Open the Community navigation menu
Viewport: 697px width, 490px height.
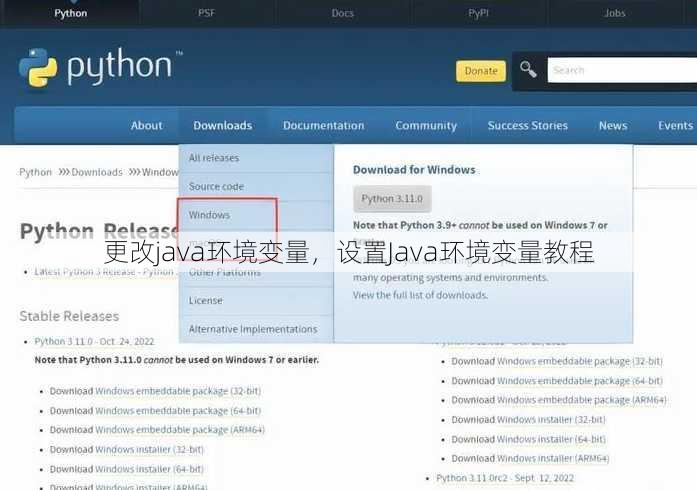[x=426, y=126]
